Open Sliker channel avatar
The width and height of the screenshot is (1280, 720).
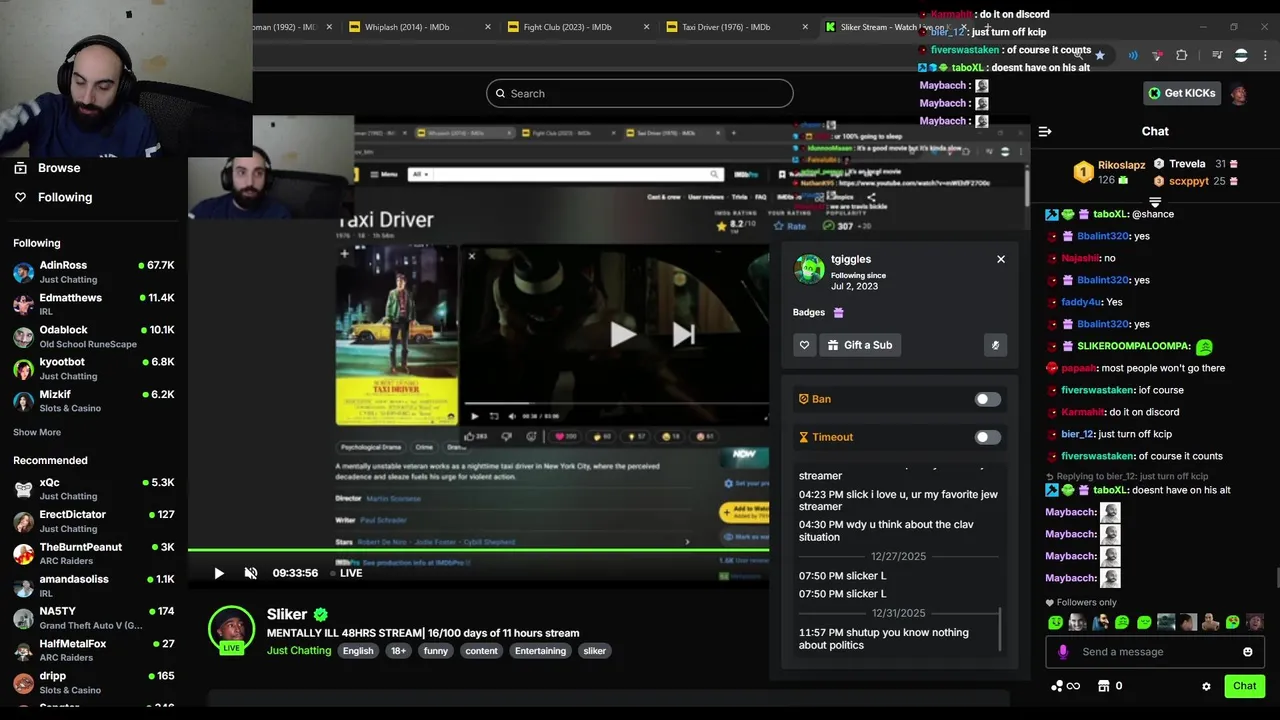click(231, 630)
